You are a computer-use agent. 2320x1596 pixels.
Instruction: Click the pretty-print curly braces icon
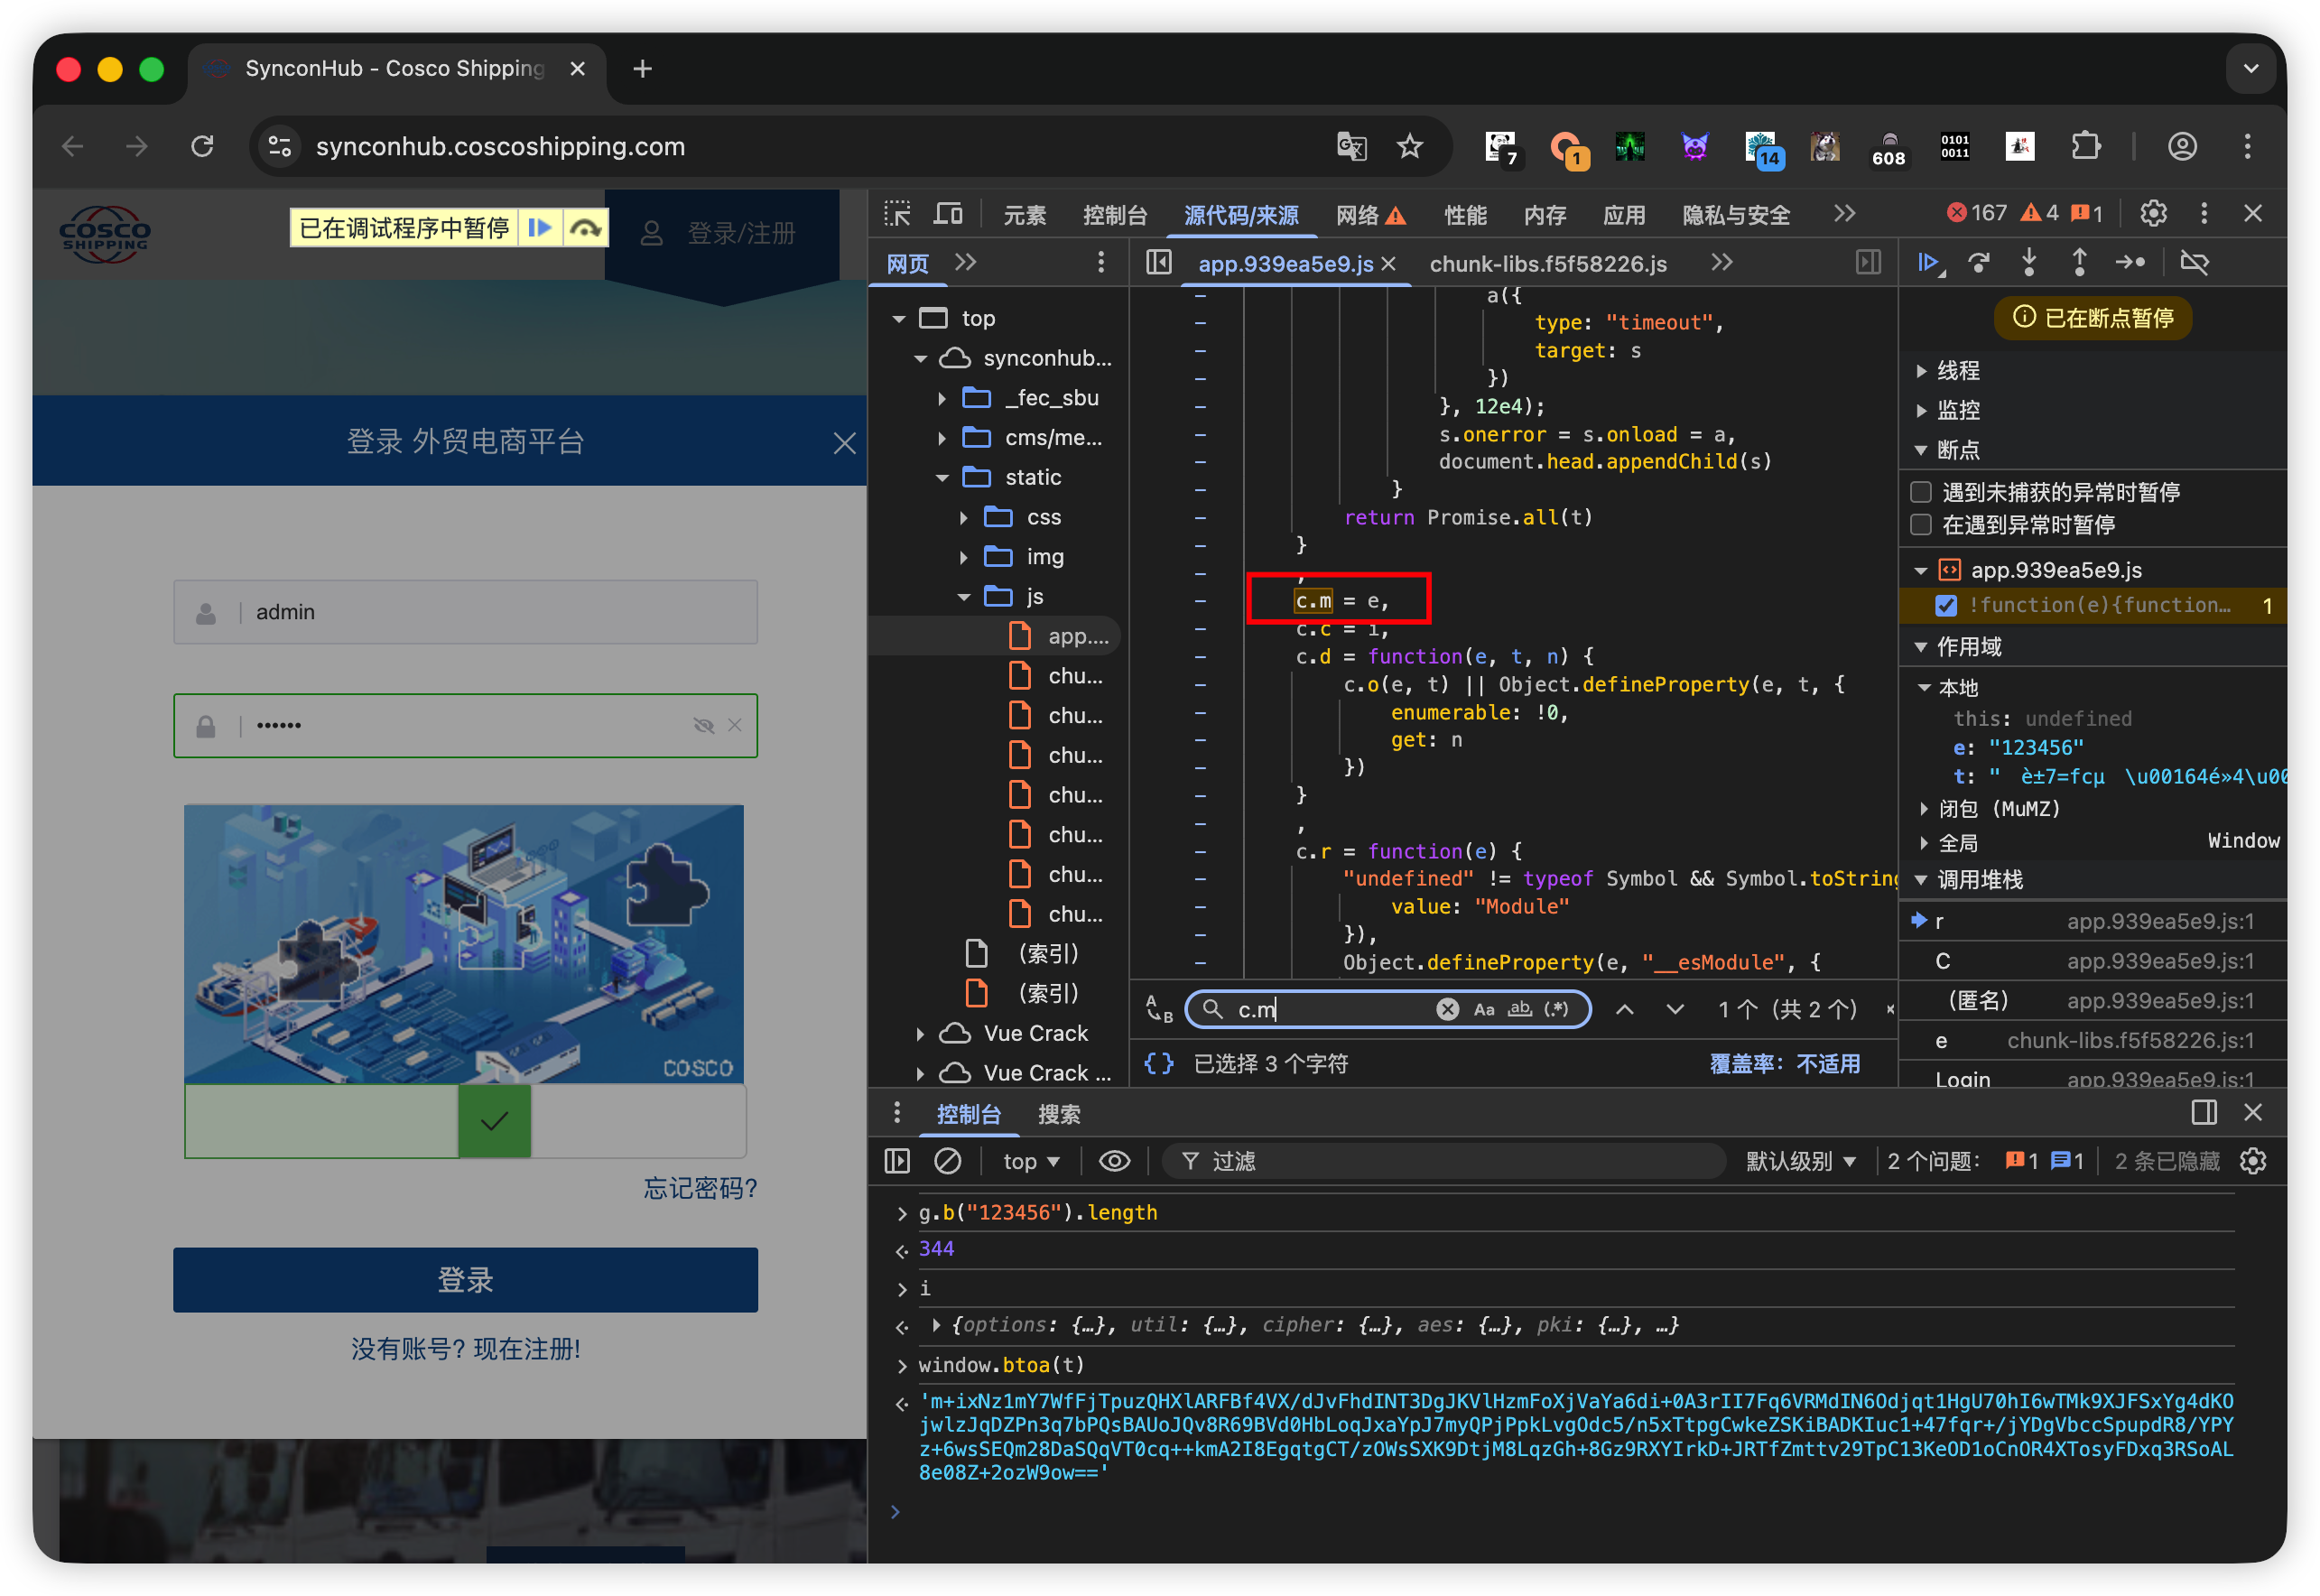[x=1158, y=1063]
